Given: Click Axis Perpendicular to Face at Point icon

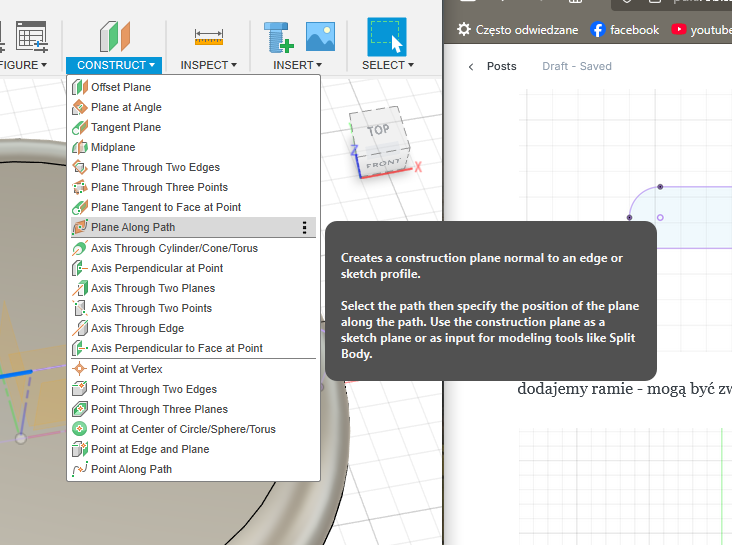Looking at the screenshot, I should pos(80,348).
